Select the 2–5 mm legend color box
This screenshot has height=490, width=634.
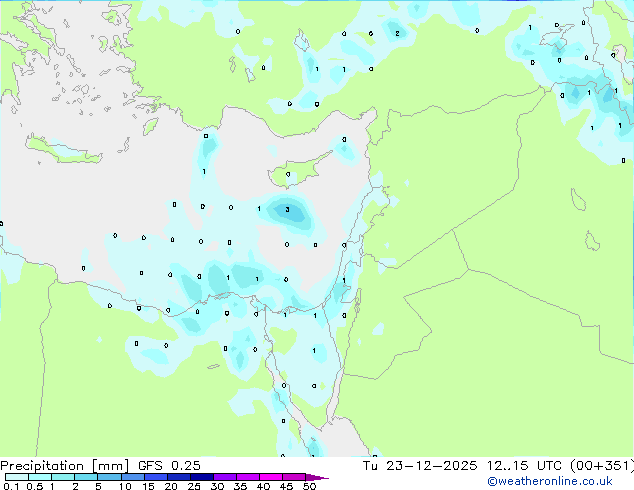coord(86,477)
